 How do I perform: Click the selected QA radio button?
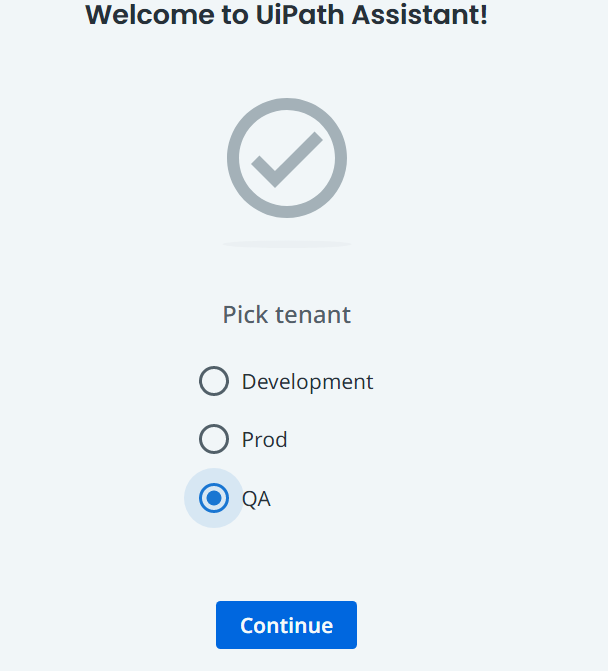[x=214, y=498]
